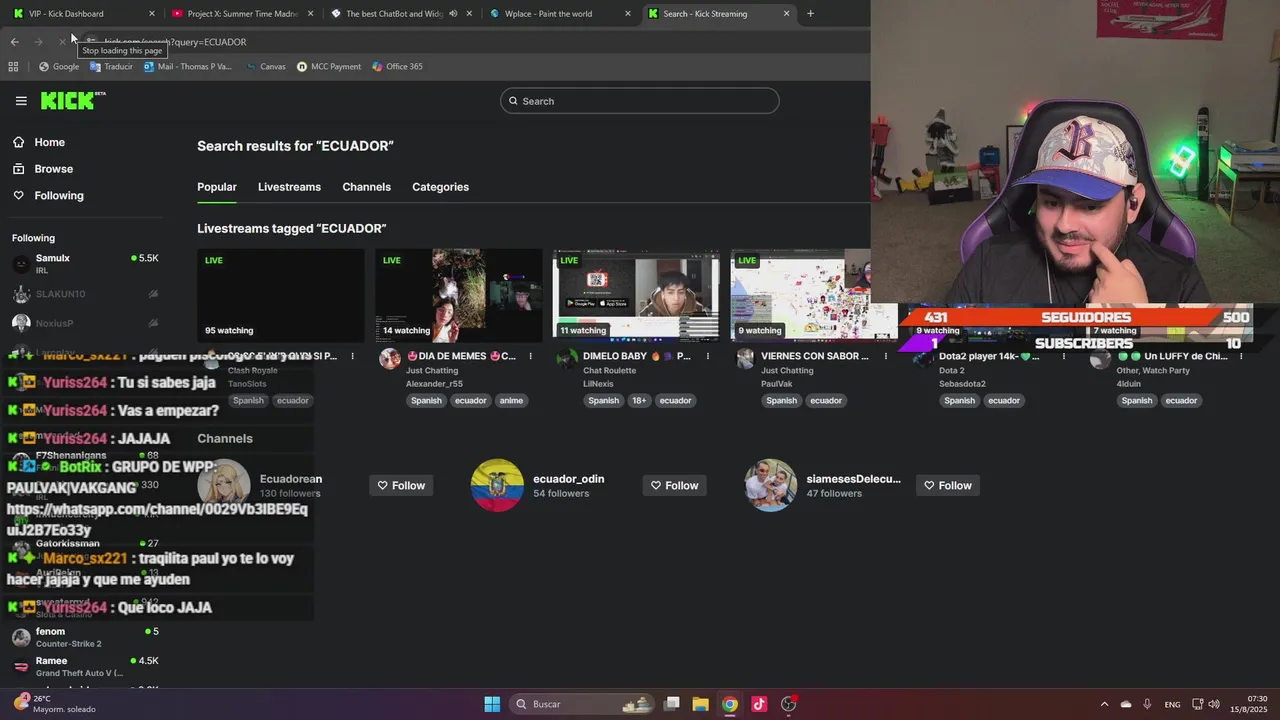Open options menu for Dota2 player 14k stream
The image size is (1280, 720).
(1063, 356)
